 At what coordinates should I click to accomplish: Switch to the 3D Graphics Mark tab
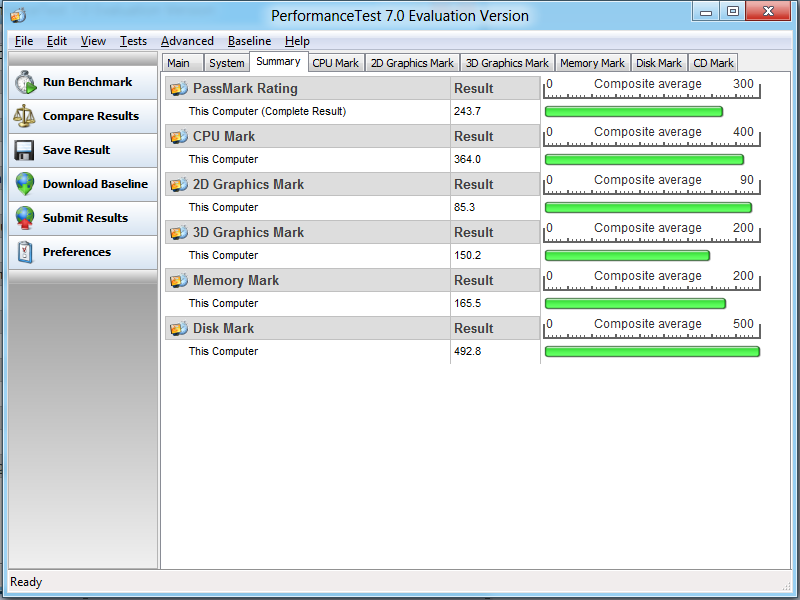[507, 63]
